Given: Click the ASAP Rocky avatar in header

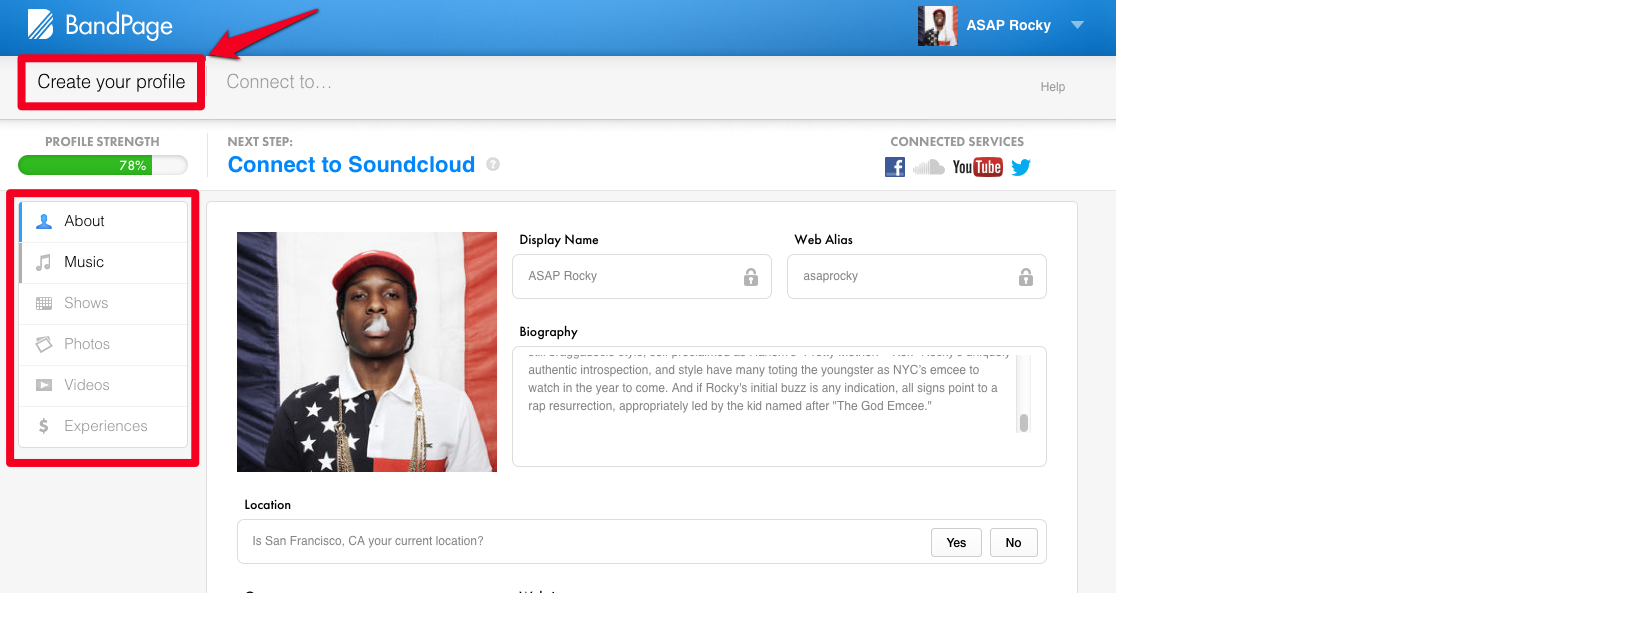Looking at the screenshot, I should click(x=937, y=25).
